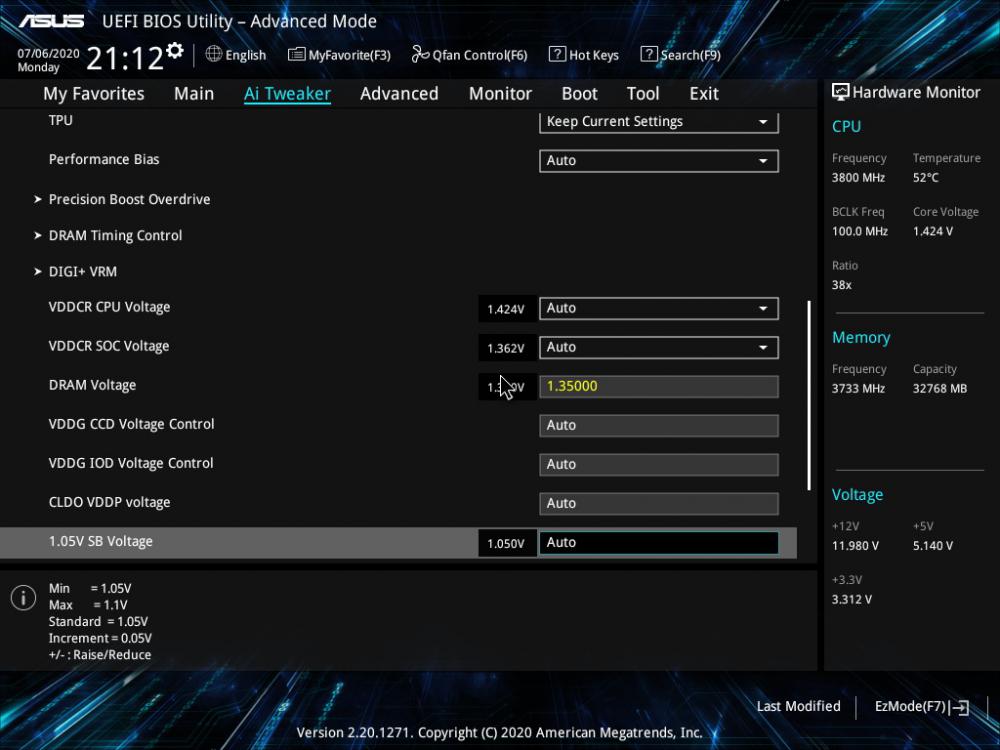The width and height of the screenshot is (1000, 750).
Task: Click the VDDG CCD Voltage Control field
Action: click(659, 425)
